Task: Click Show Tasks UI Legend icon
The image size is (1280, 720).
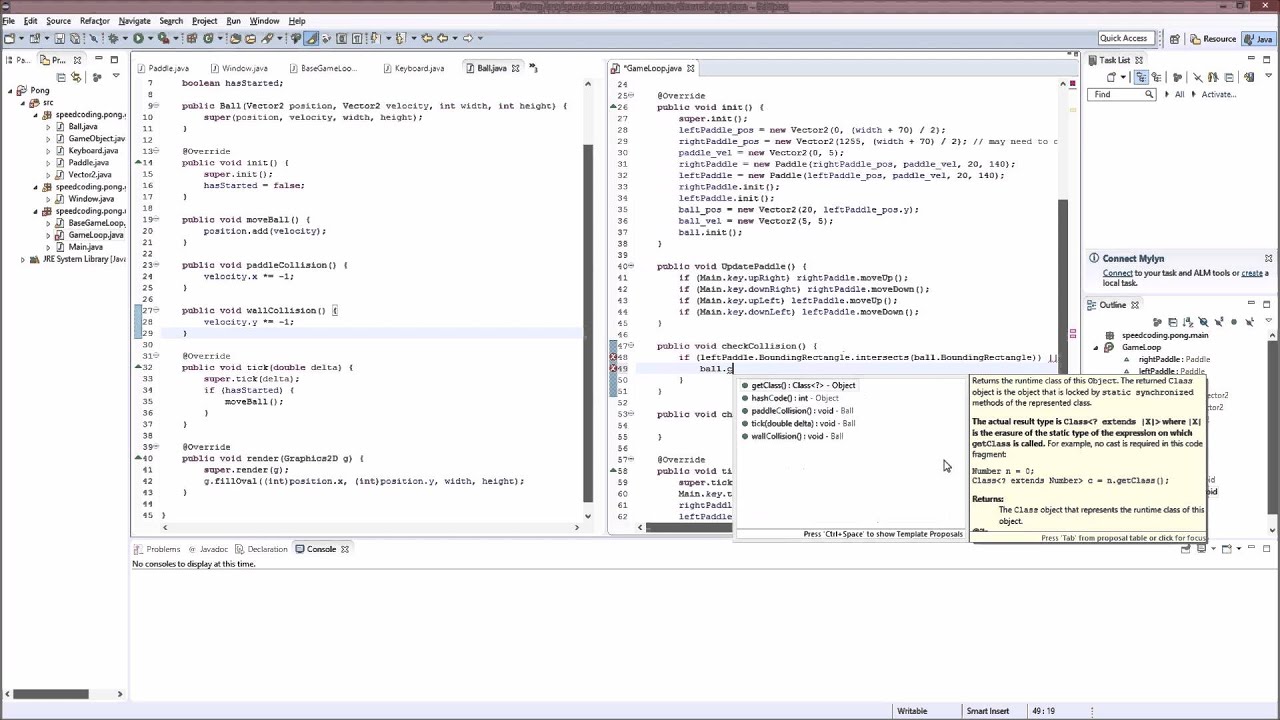Action: point(1249,77)
